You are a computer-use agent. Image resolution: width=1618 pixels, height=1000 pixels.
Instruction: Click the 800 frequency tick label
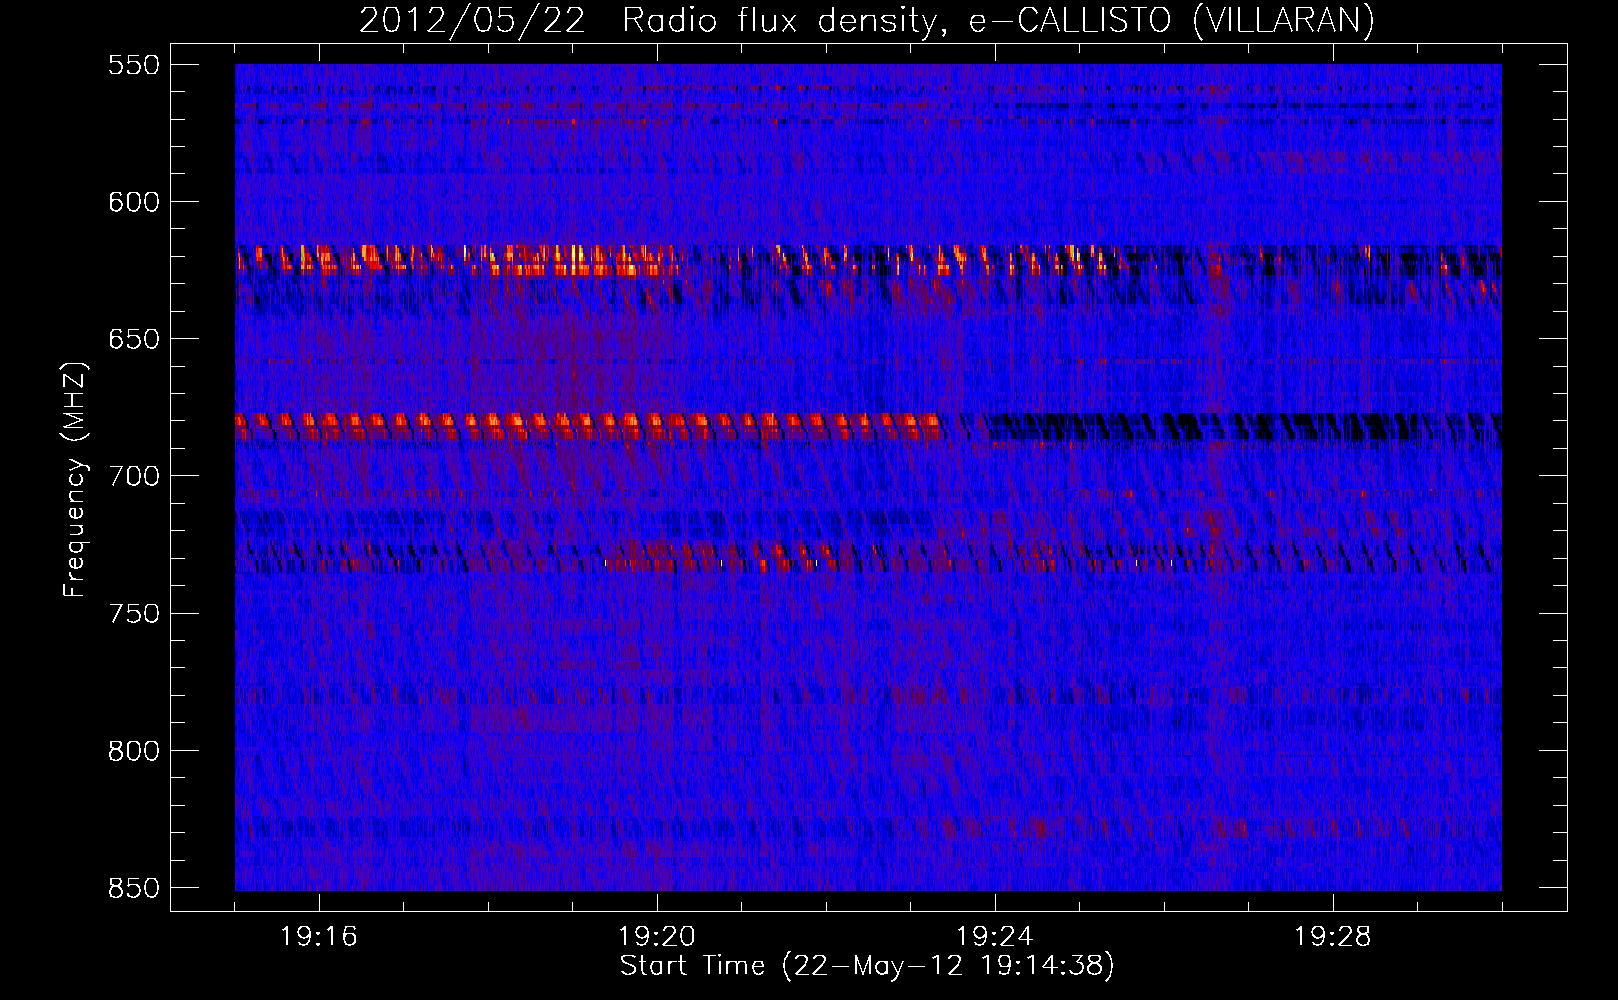(x=134, y=750)
